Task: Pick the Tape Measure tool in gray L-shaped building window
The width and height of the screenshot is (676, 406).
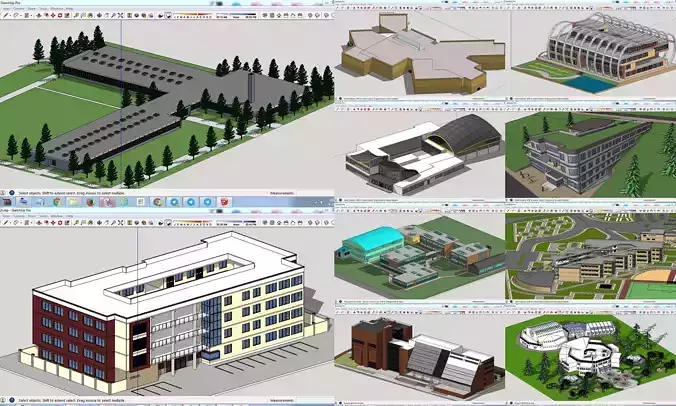Action: point(76,15)
